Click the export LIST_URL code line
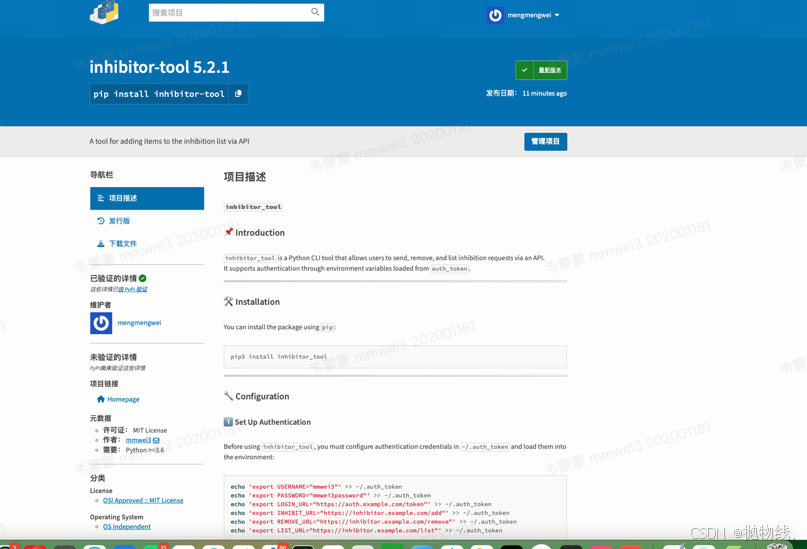This screenshot has height=549, width=807. [x=366, y=530]
